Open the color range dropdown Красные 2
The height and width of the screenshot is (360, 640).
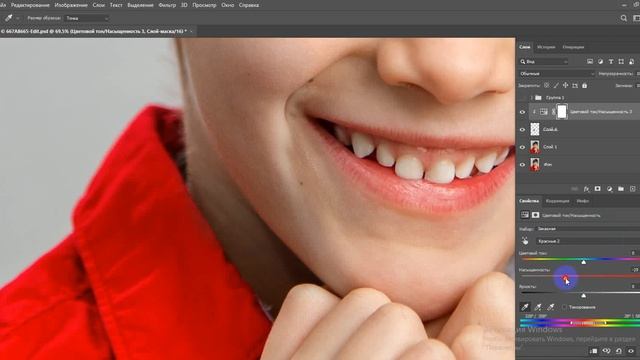coord(588,241)
